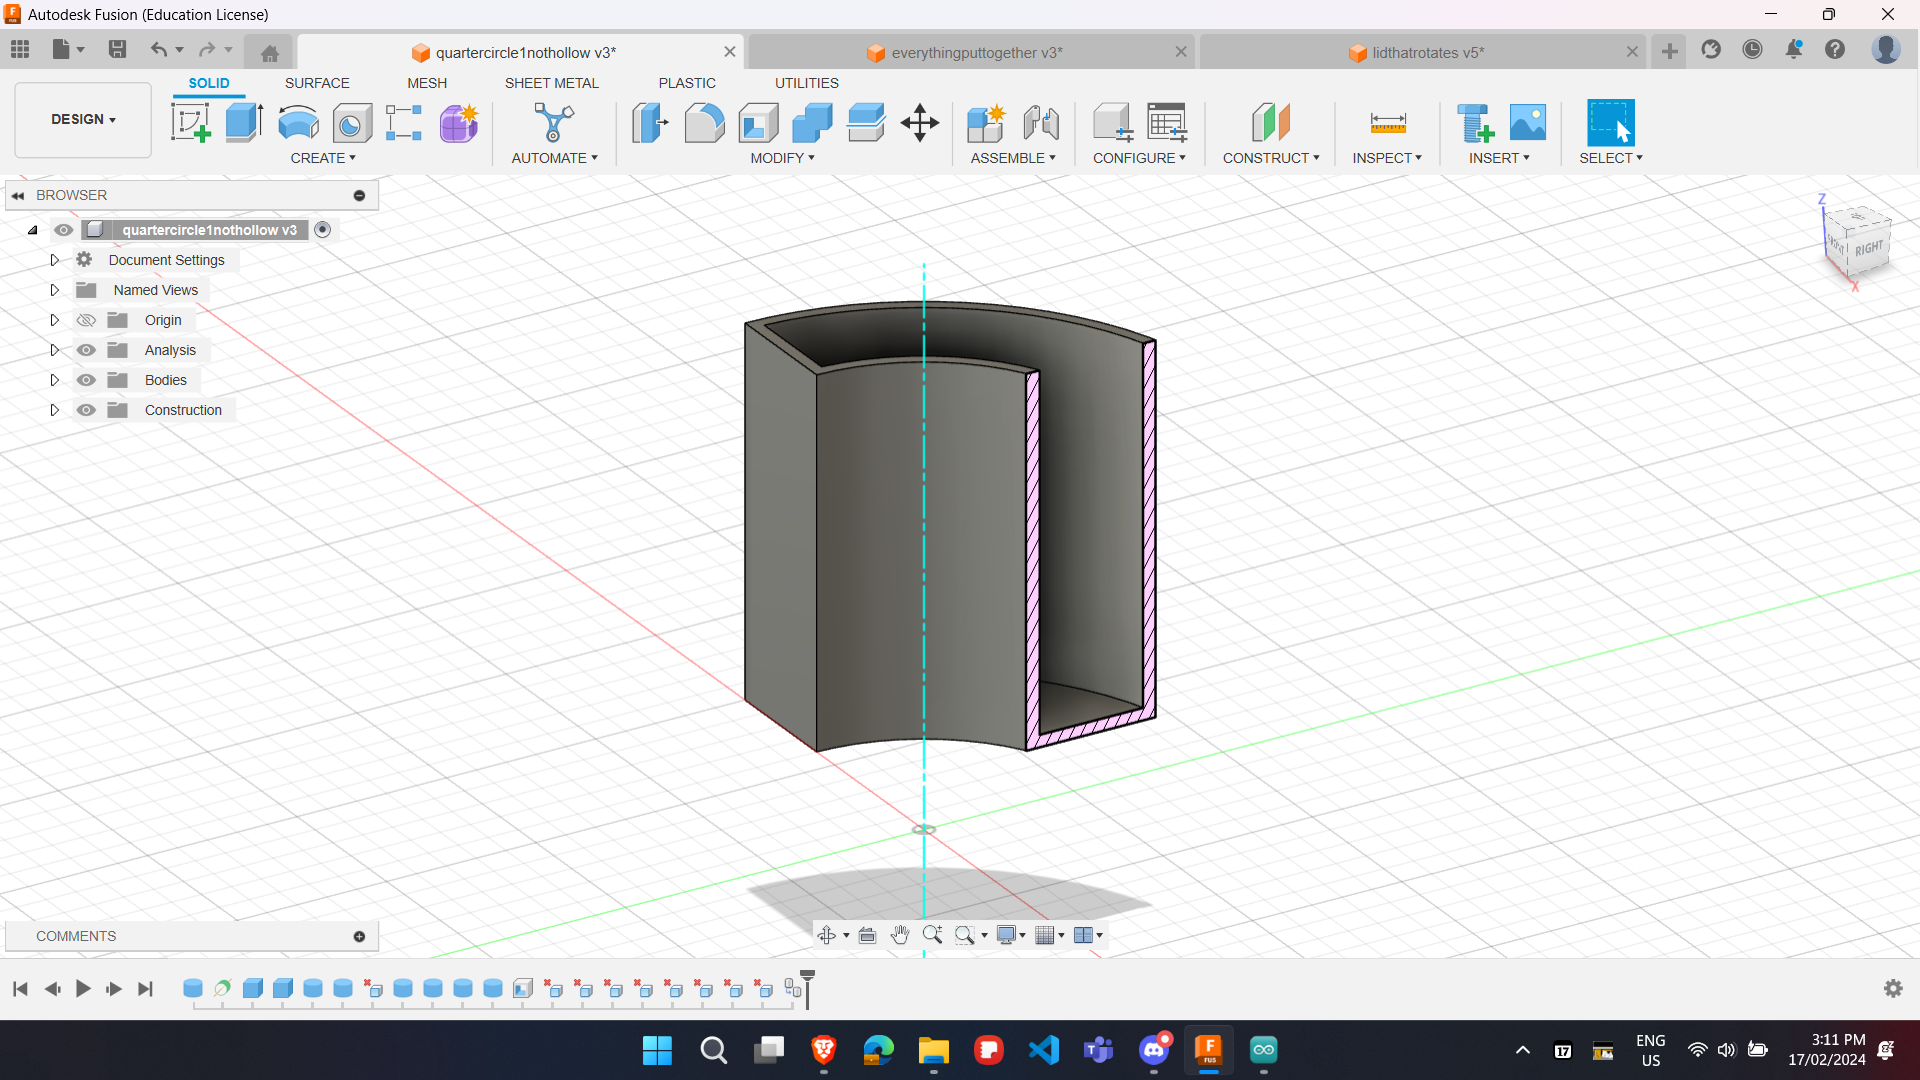Select the Shell tool icon
The image size is (1920, 1080).
point(758,123)
